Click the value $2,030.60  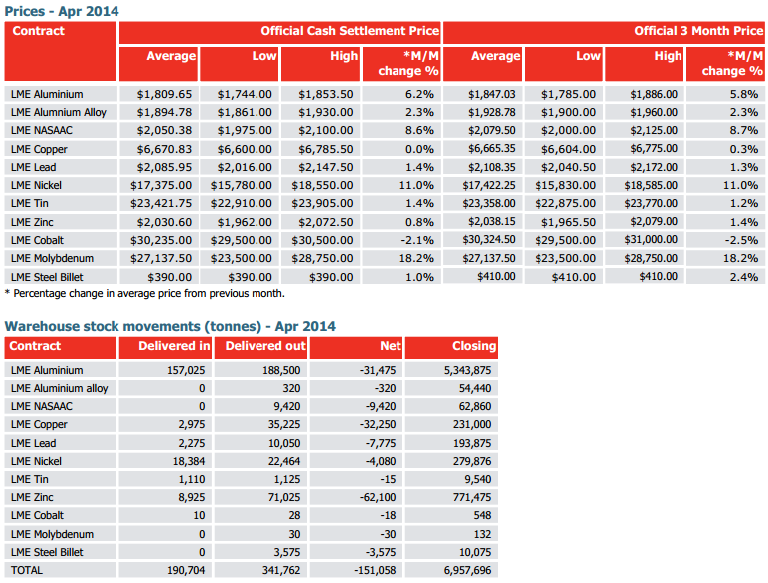164,222
